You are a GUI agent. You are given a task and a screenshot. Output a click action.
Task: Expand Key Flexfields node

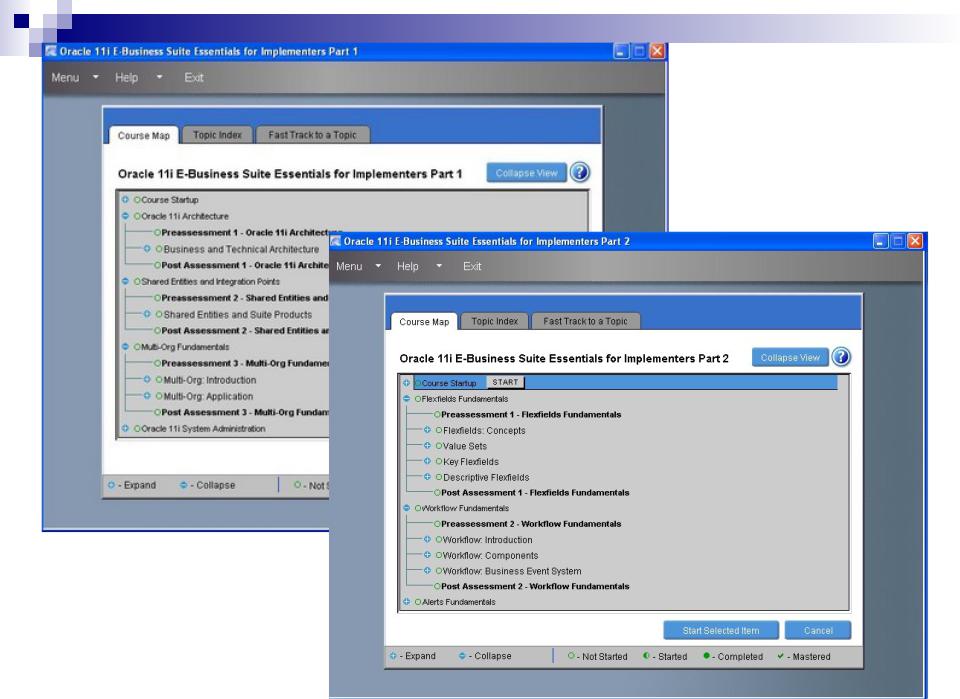[x=427, y=461]
